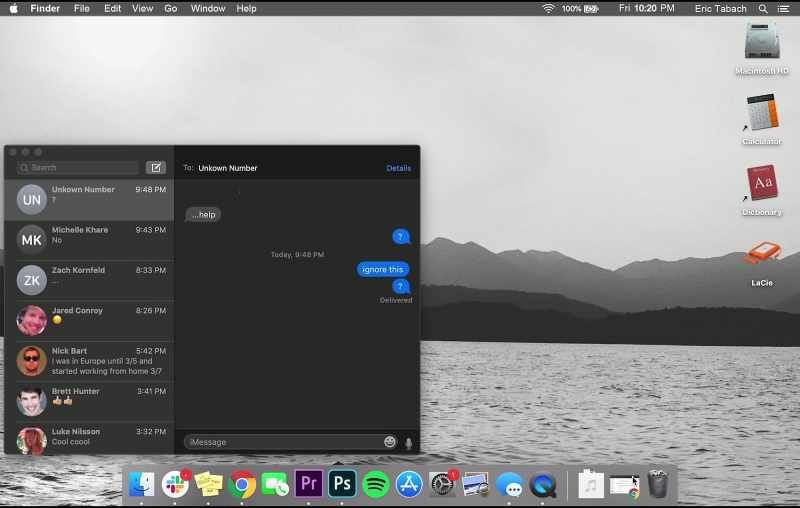Select the Nick Bart conversation
Image resolution: width=800 pixels, height=508 pixels.
point(89,361)
